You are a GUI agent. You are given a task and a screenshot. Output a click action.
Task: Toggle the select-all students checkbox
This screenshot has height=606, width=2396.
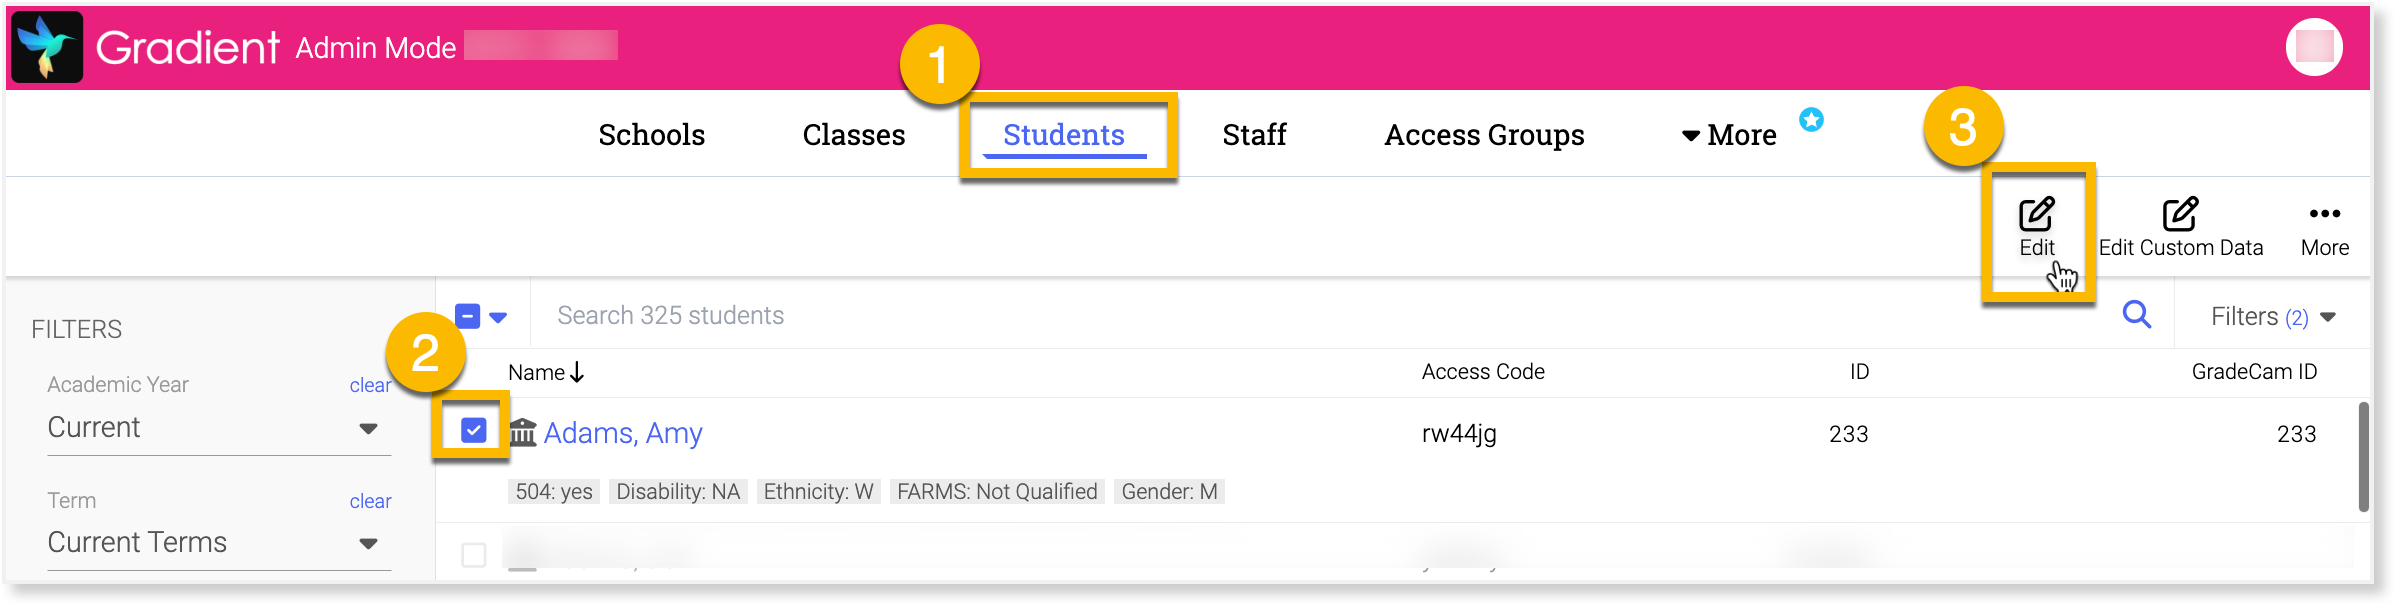click(468, 316)
